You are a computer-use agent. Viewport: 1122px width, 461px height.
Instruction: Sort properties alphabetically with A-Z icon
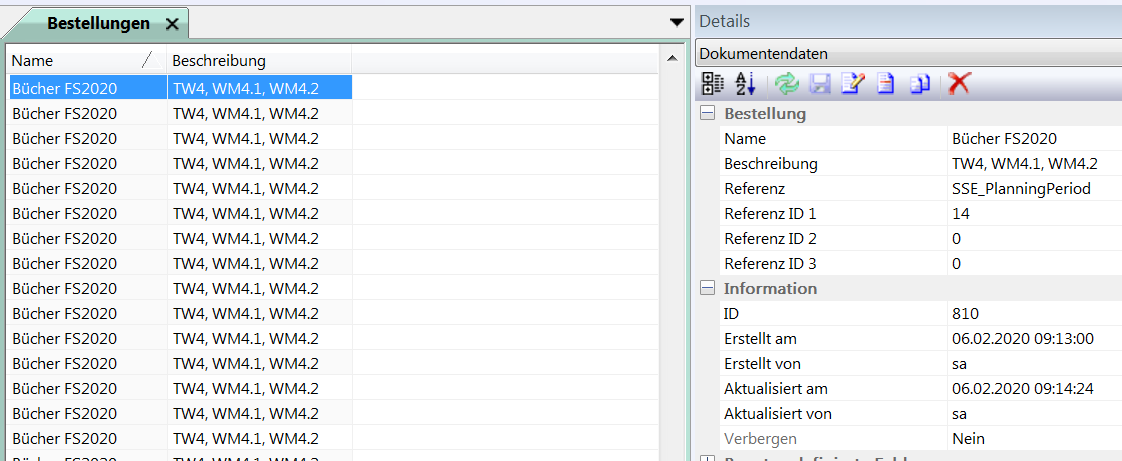[745, 84]
